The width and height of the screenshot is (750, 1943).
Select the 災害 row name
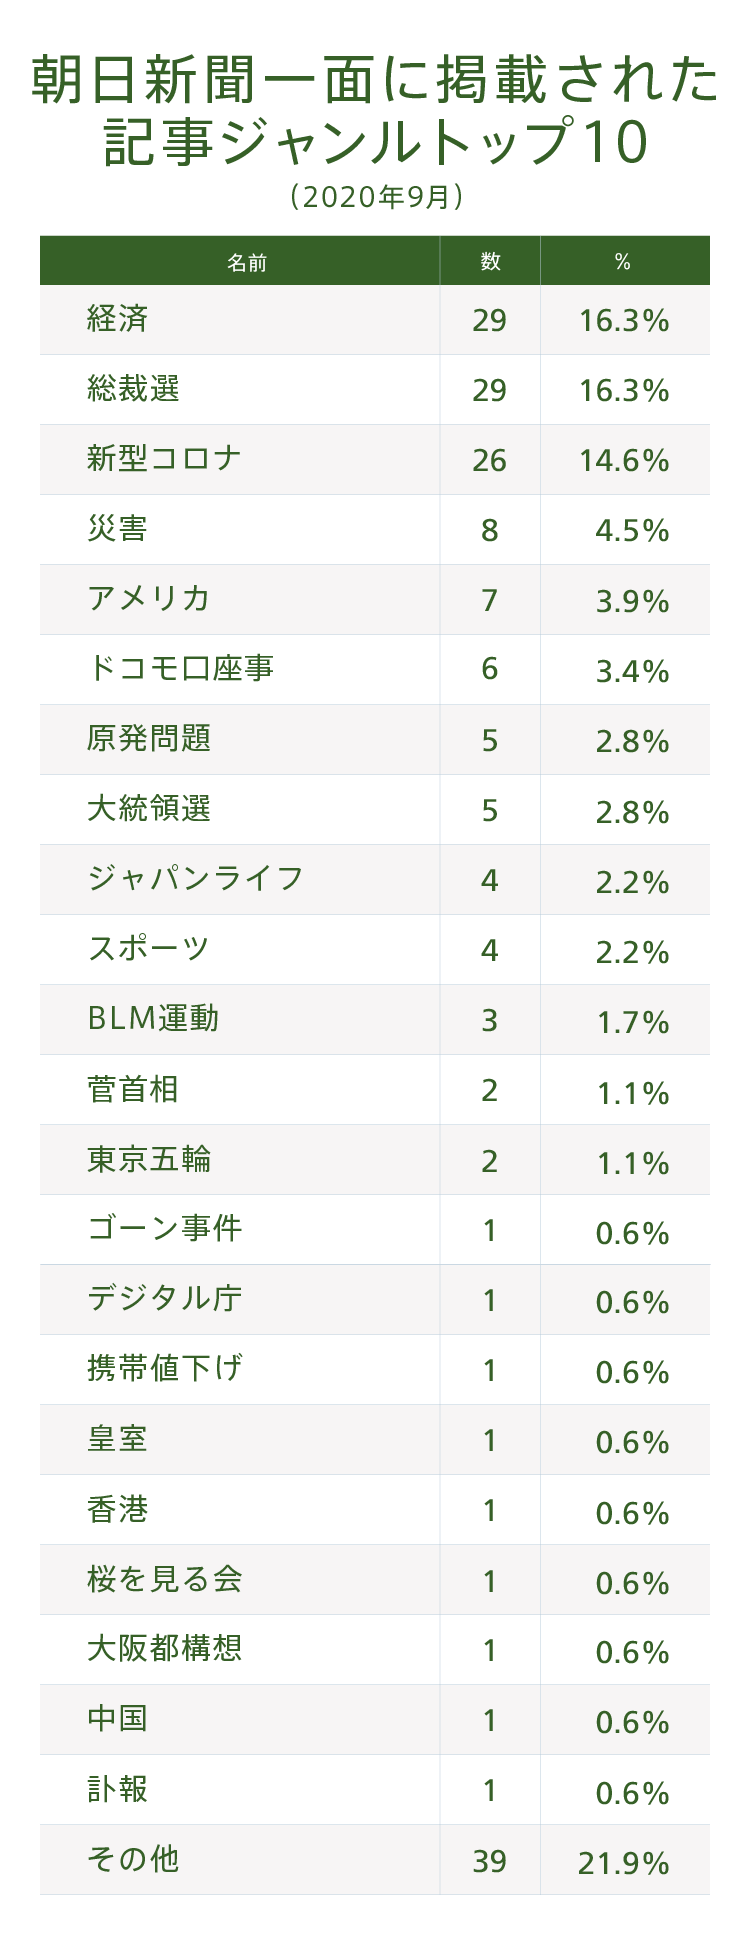tap(118, 529)
